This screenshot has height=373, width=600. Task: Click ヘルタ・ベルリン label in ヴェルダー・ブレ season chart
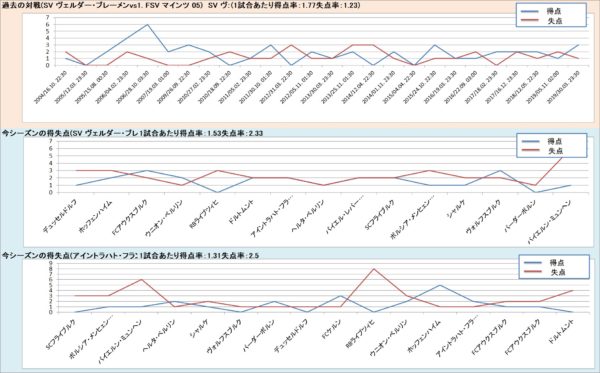[x=308, y=215]
